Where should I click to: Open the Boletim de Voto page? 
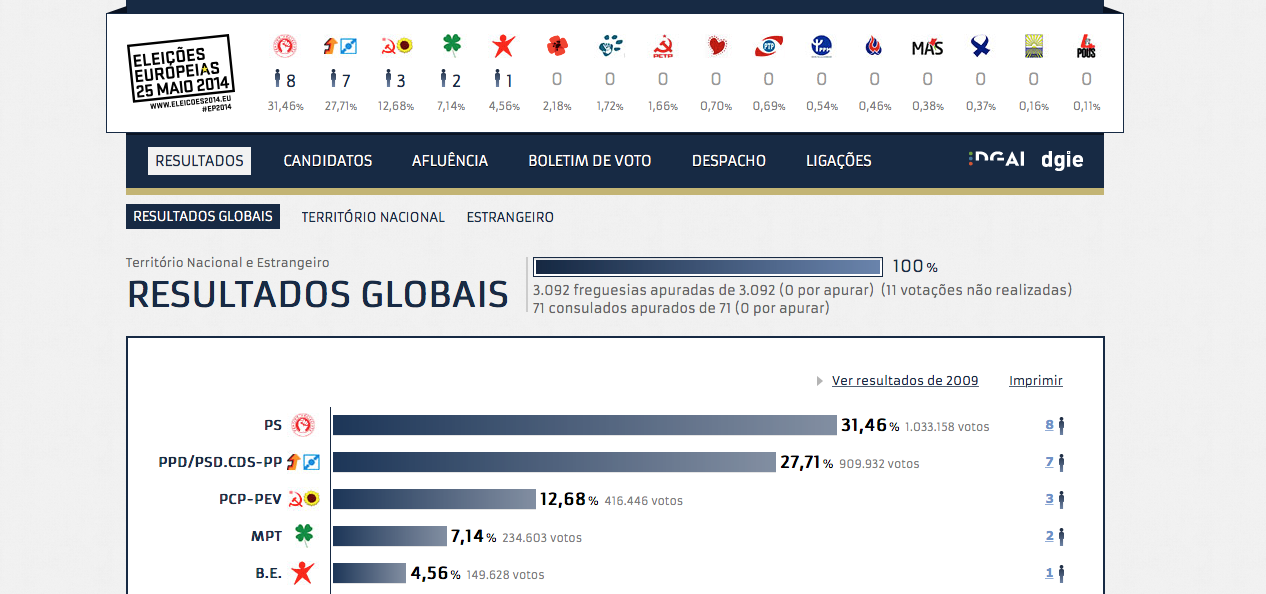coord(590,161)
